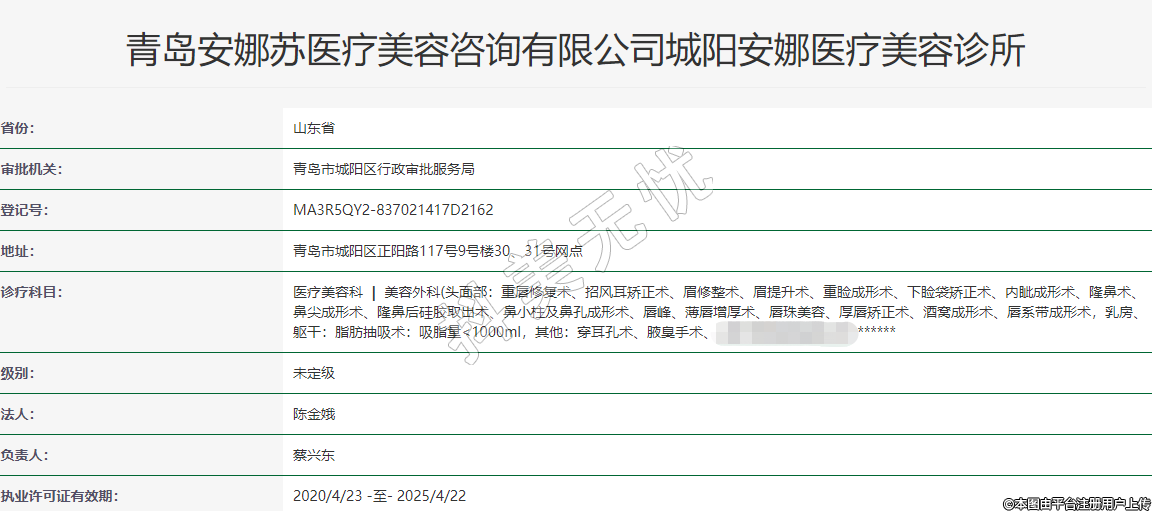
Task: Select the legal person name 陈金娥
Action: tap(313, 414)
